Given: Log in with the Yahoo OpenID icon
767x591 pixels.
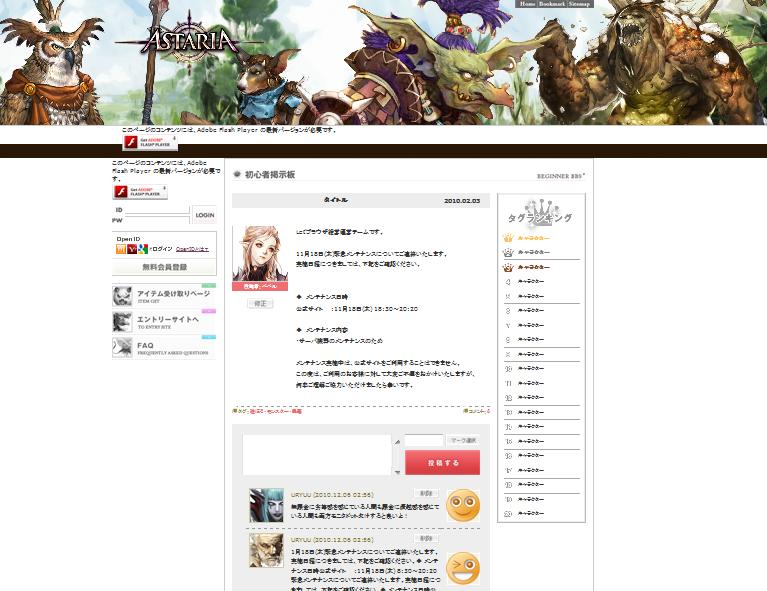Looking at the screenshot, I should 132,249.
